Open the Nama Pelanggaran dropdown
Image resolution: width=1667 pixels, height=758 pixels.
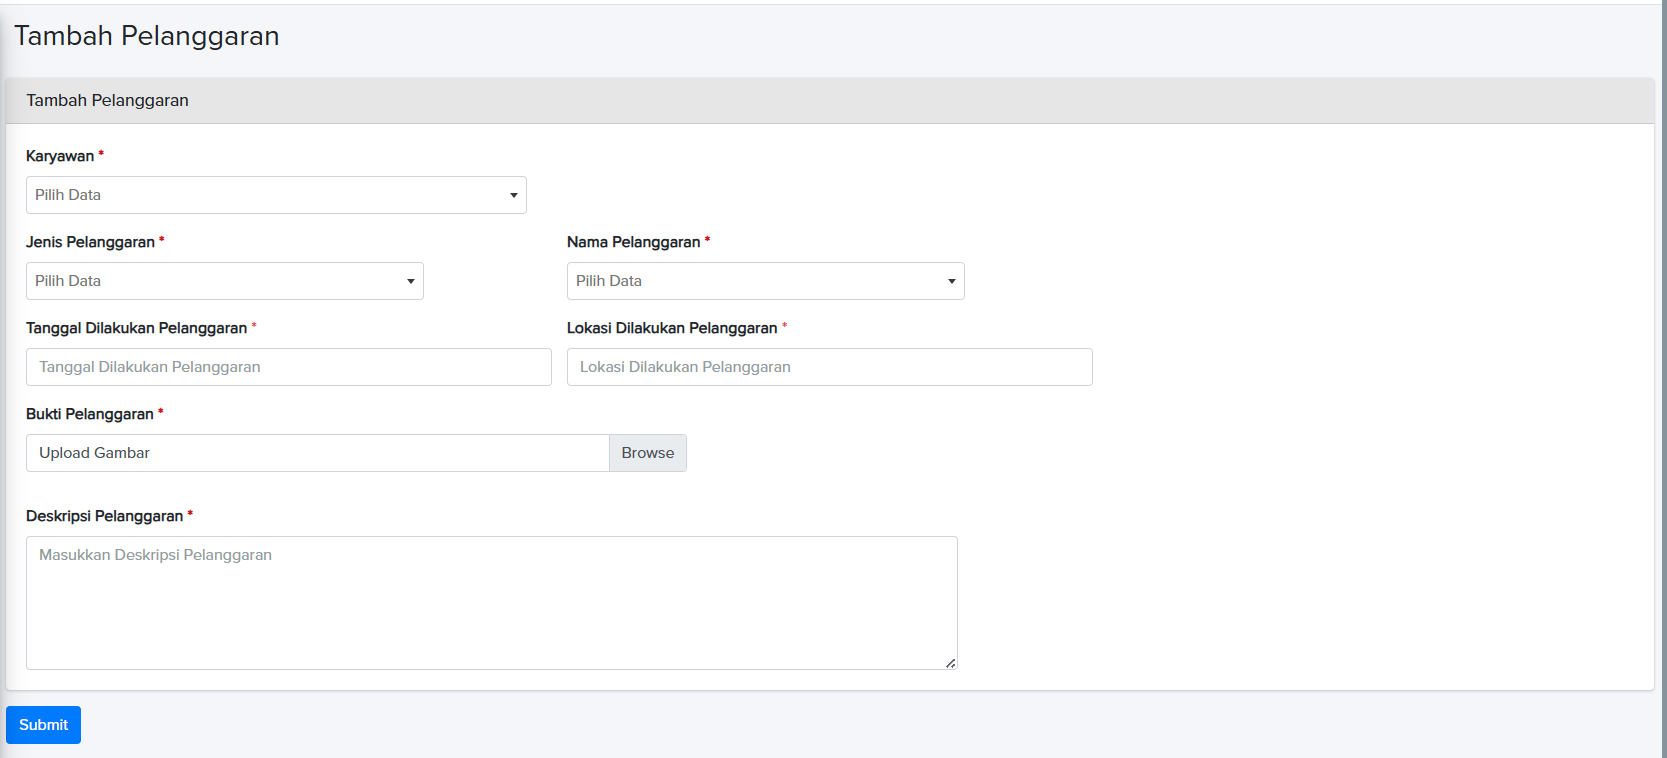coord(765,281)
